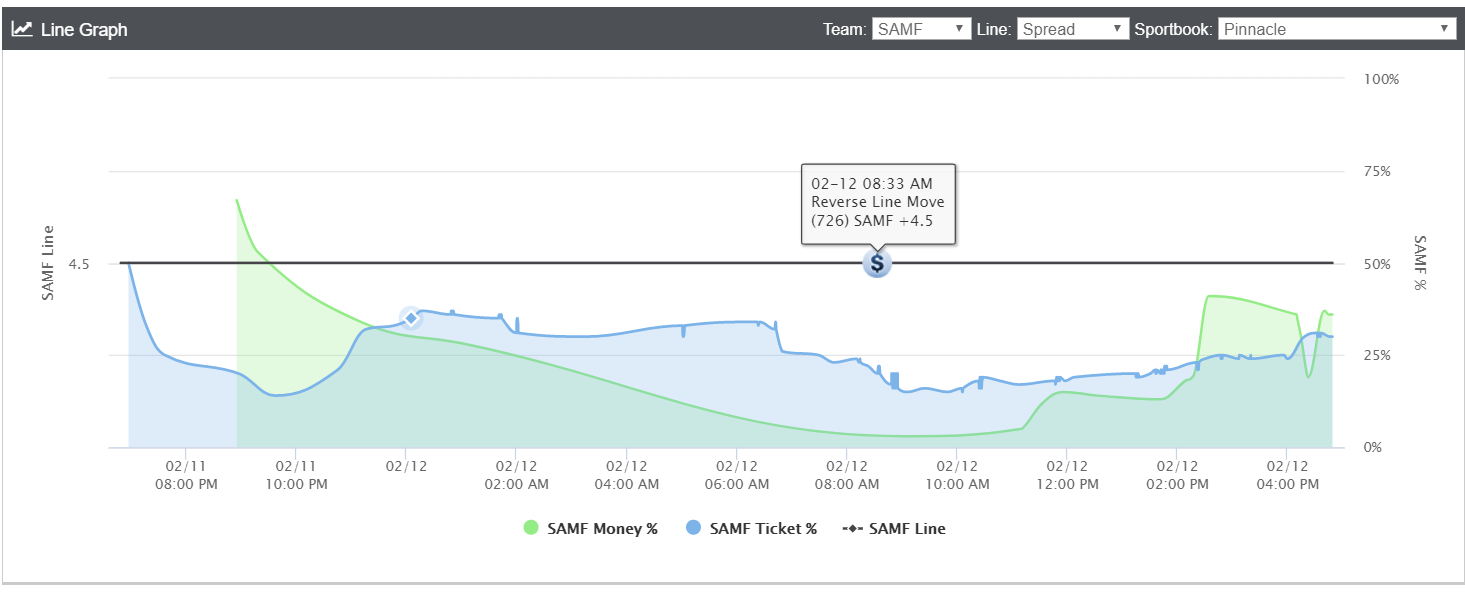Toggle the SAMF Line legend series
Screen dimensions: 1465x592
894,529
